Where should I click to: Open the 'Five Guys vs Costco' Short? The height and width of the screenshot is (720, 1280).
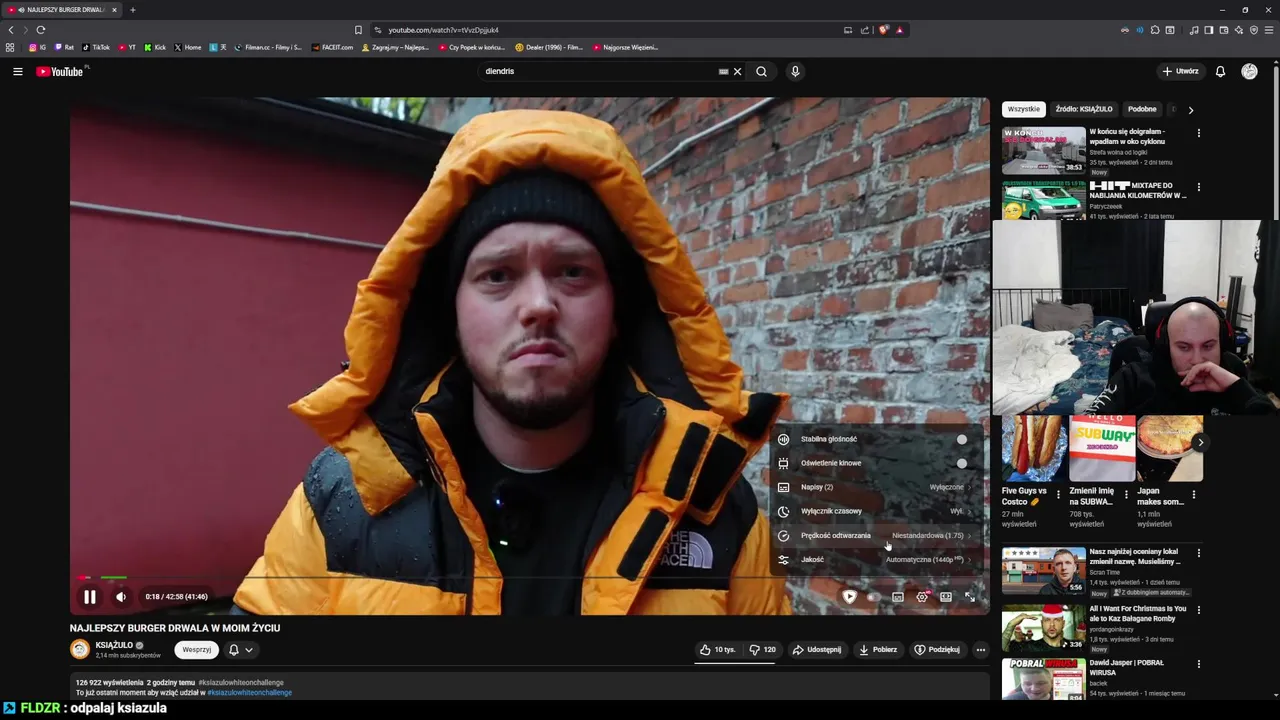pyautogui.click(x=1034, y=449)
